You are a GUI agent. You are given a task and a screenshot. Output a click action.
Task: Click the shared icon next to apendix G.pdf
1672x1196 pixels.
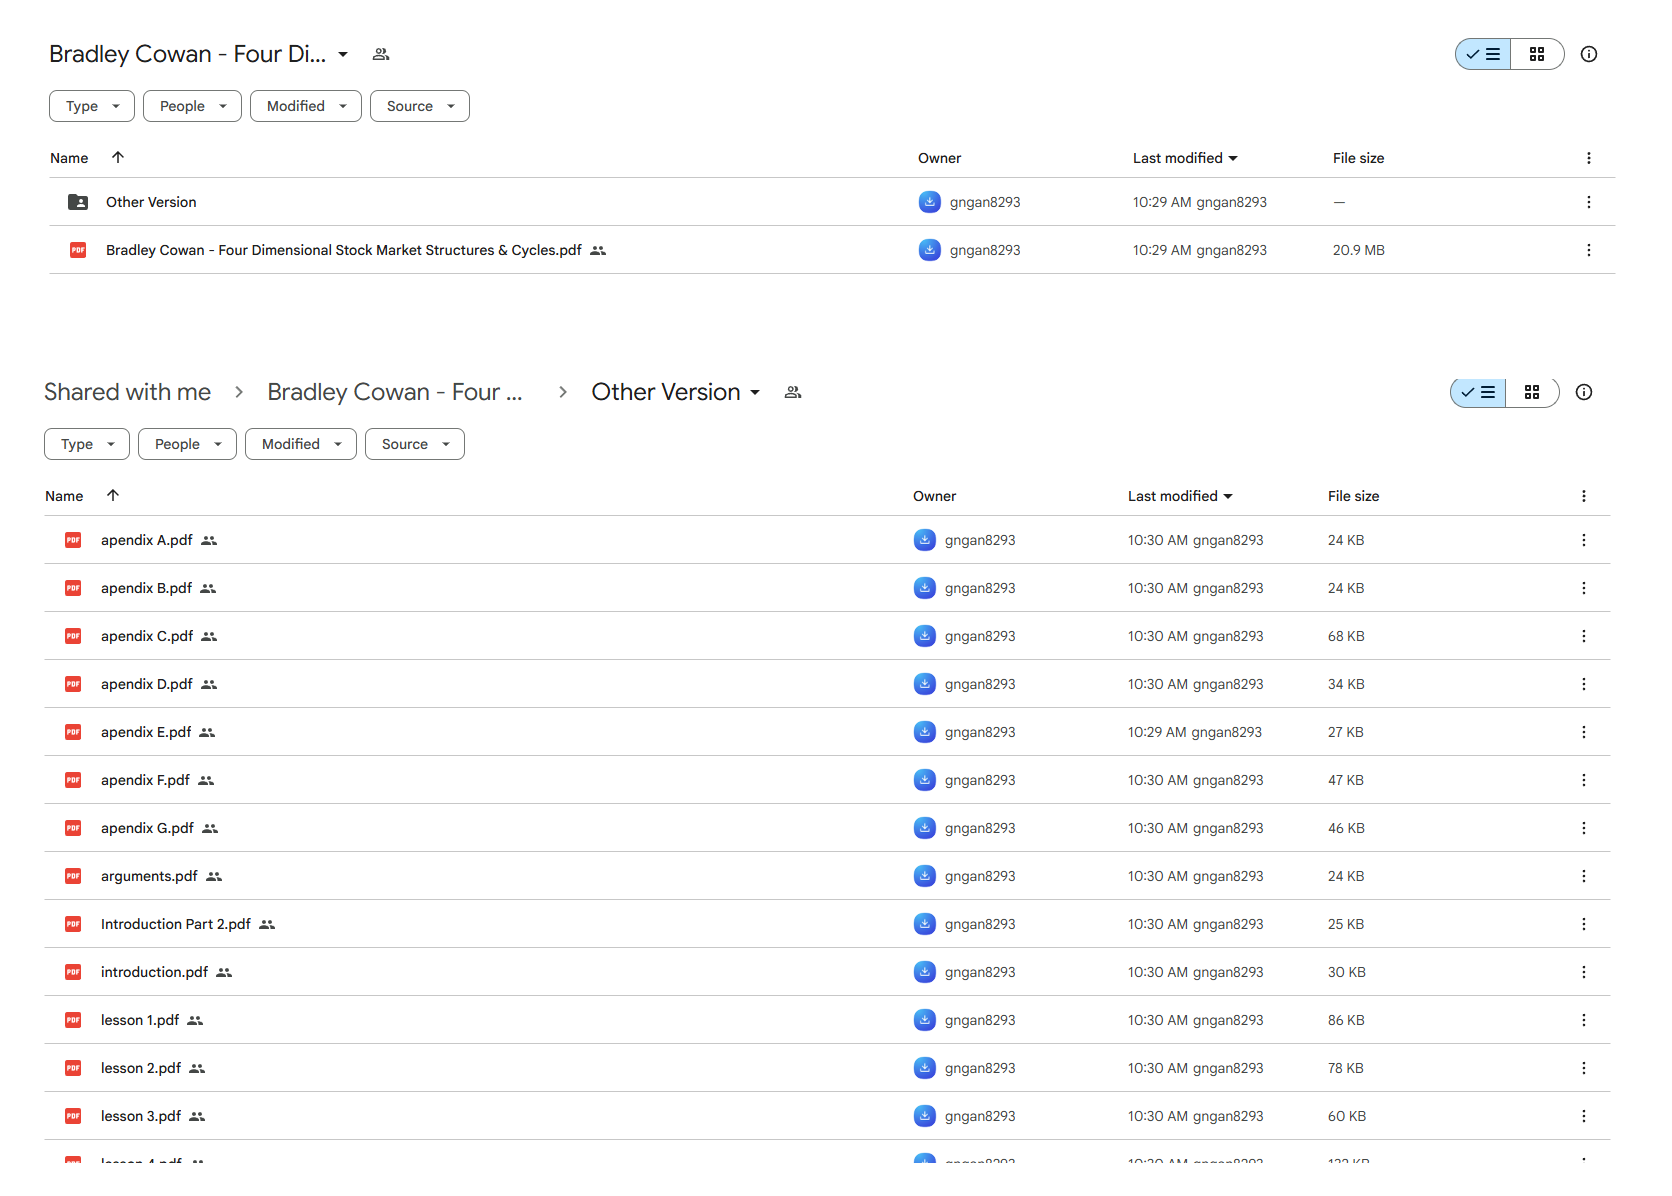(x=210, y=828)
